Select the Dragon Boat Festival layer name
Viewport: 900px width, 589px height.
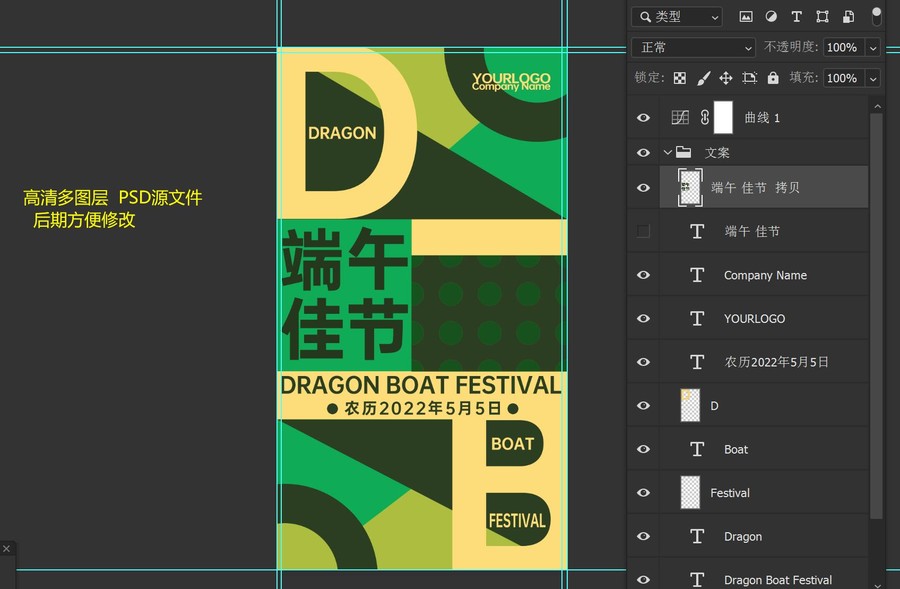778,580
